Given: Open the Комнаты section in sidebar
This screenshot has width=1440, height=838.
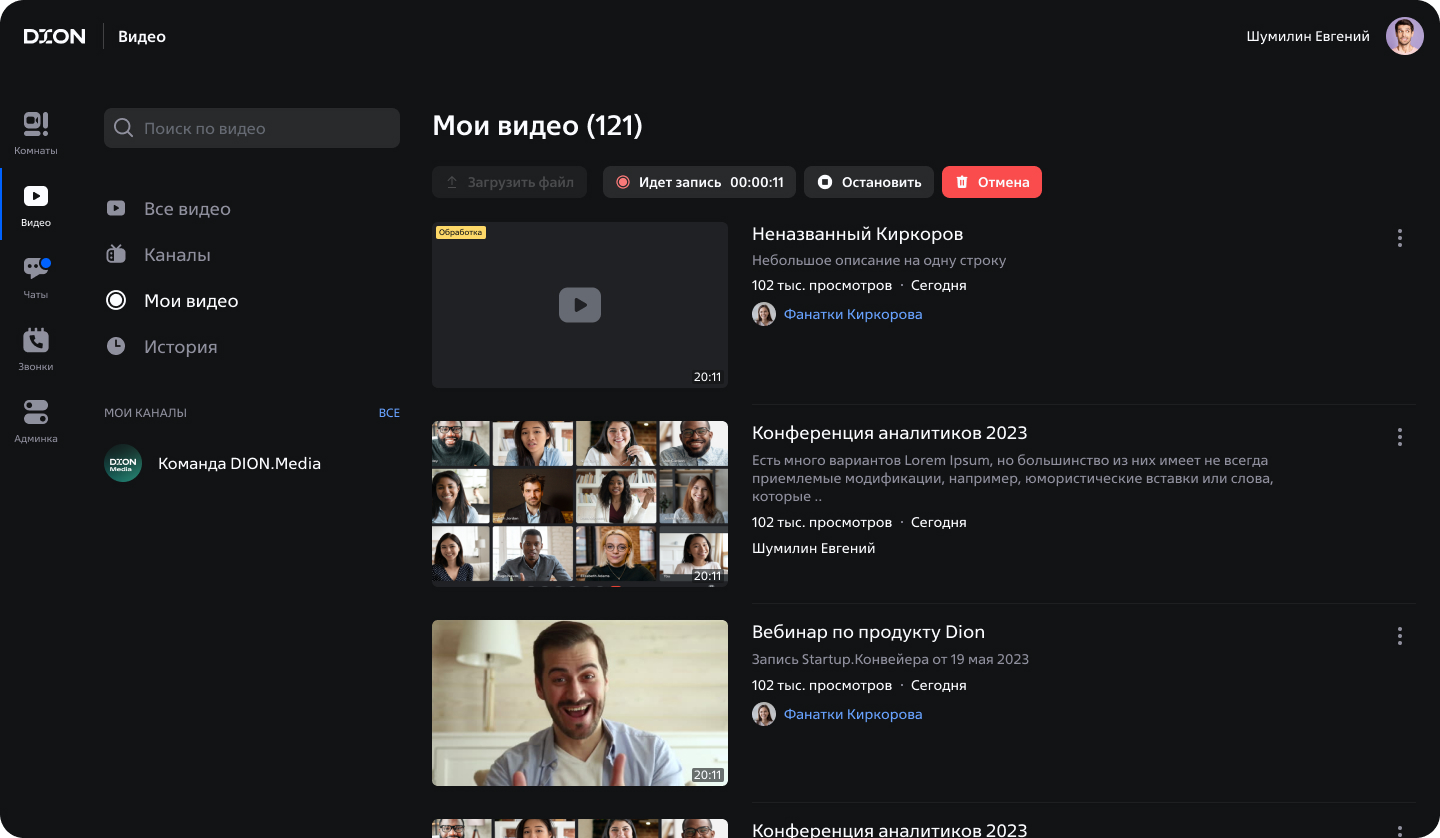Looking at the screenshot, I should (x=36, y=133).
